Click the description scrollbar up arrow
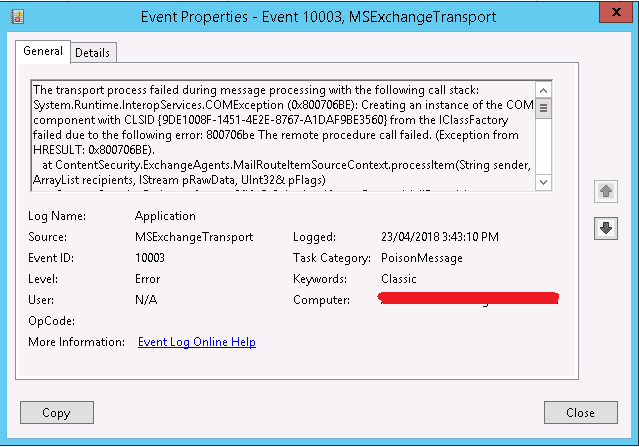 543,90
